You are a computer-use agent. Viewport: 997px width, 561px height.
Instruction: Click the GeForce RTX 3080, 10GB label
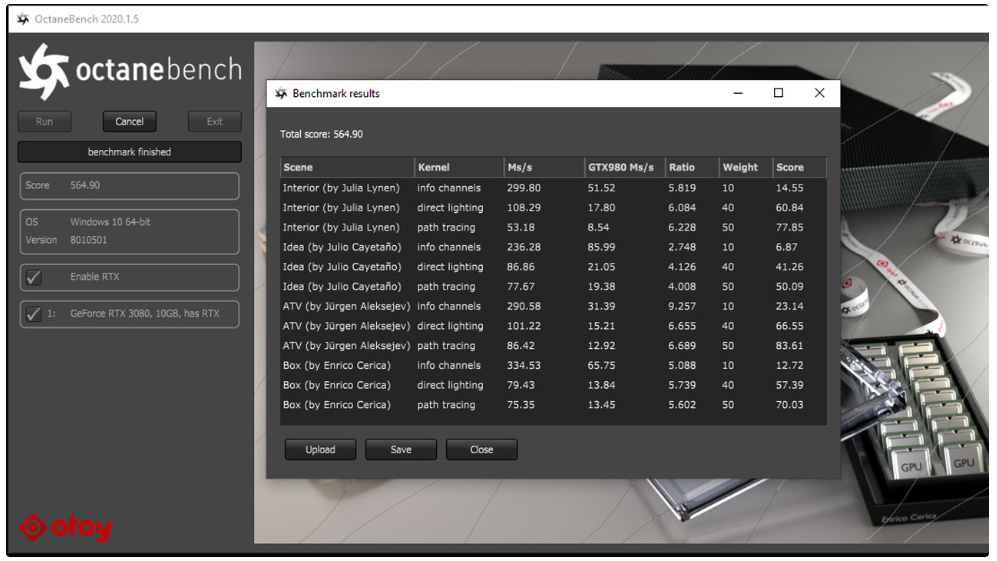(144, 314)
